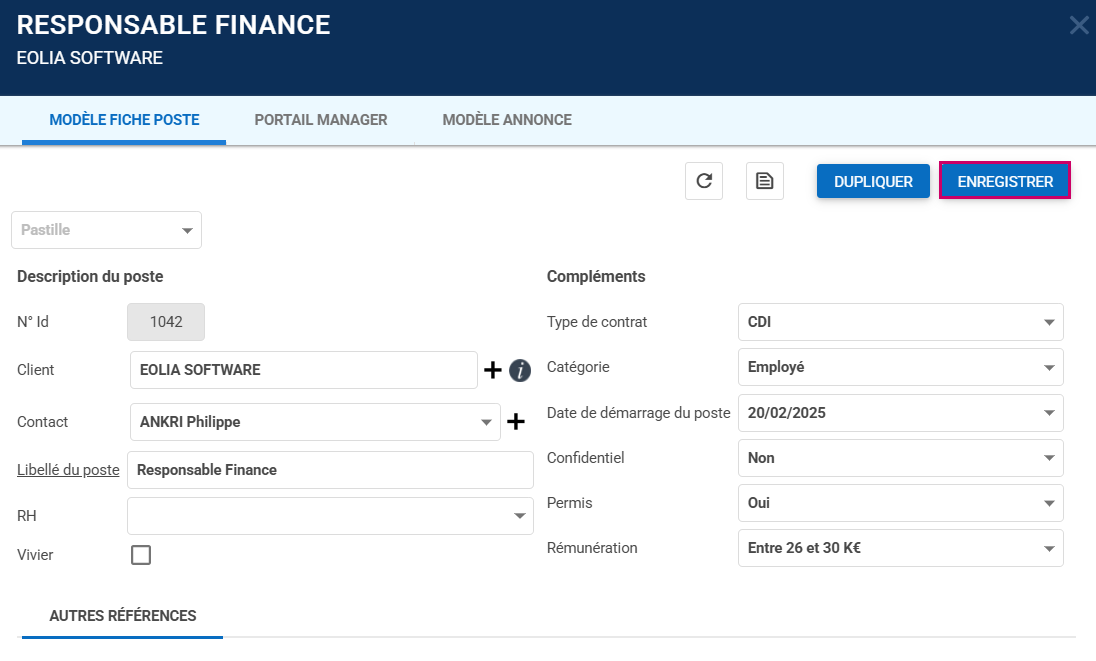Open the Pastille dropdown

(x=106, y=230)
